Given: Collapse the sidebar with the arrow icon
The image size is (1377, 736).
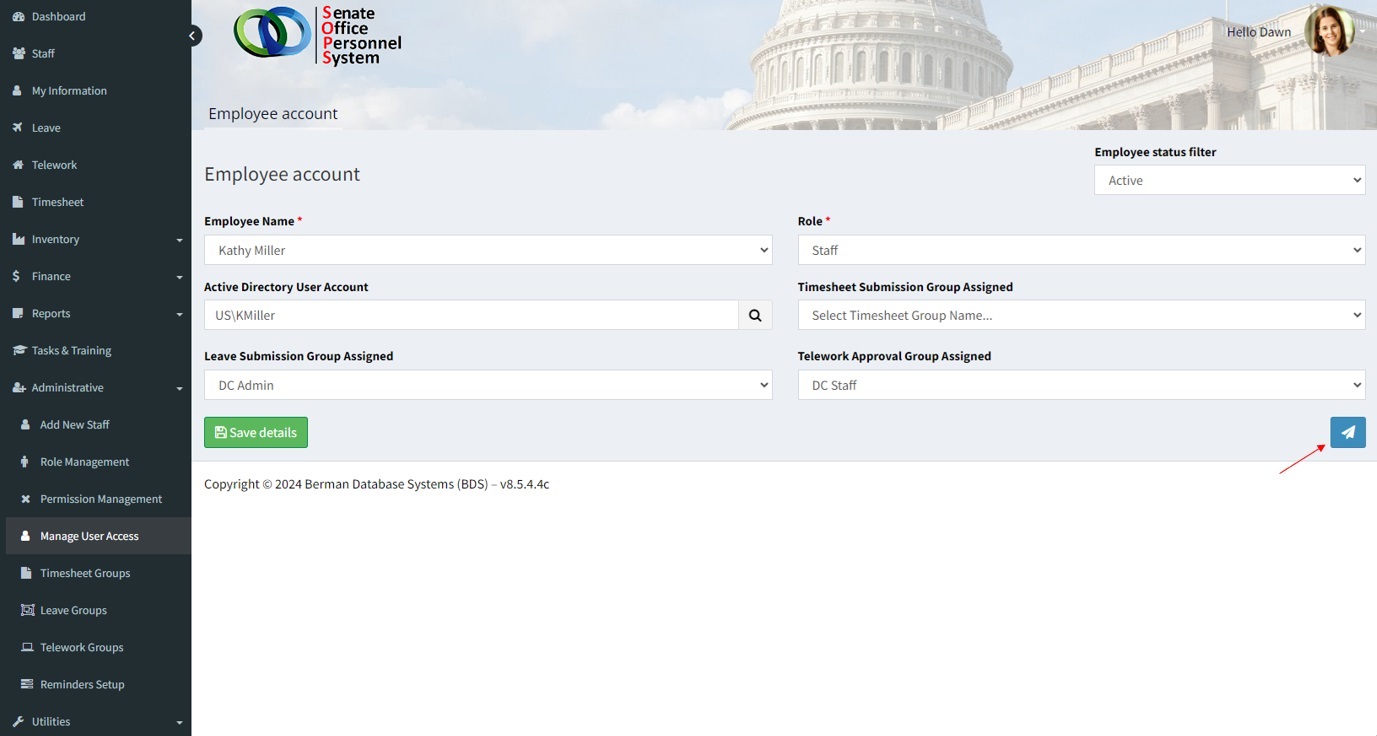Looking at the screenshot, I should 193,36.
